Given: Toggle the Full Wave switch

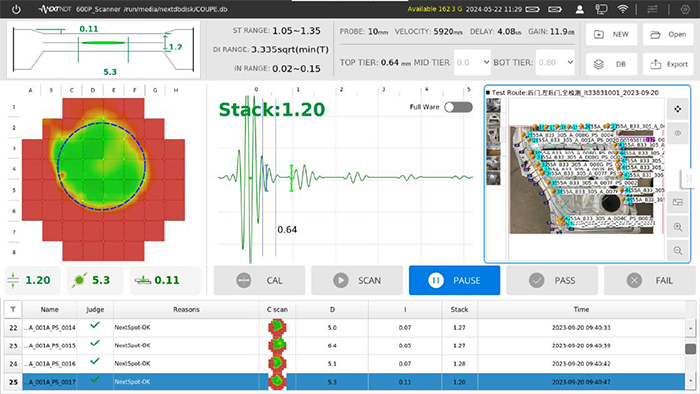Looking at the screenshot, I should pyautogui.click(x=458, y=107).
